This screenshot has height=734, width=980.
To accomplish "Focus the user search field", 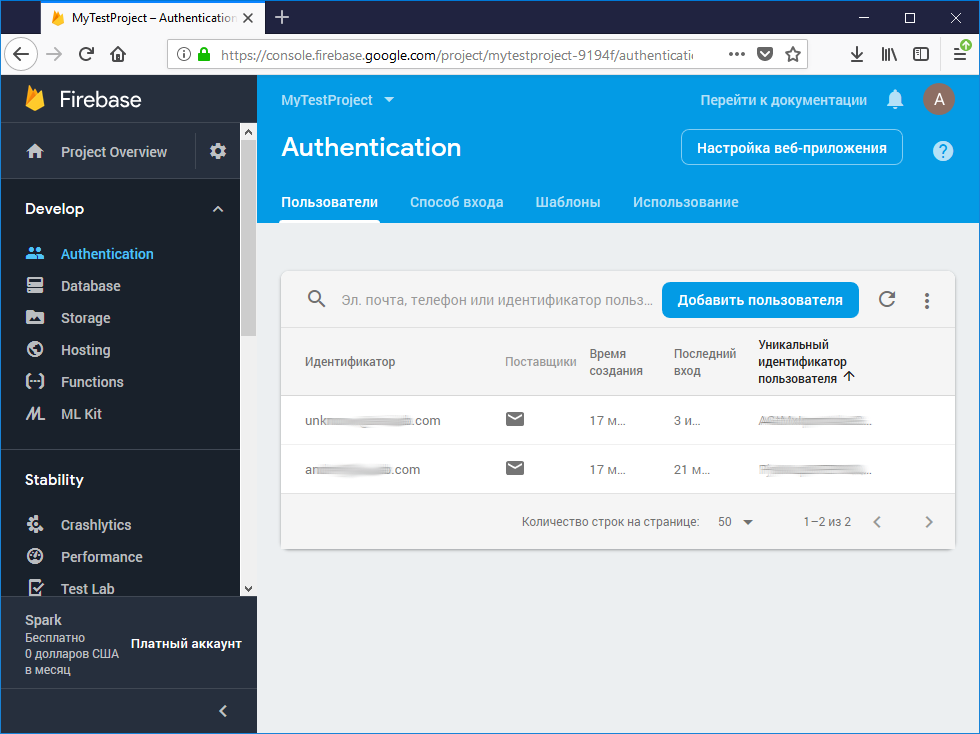I will [x=495, y=300].
